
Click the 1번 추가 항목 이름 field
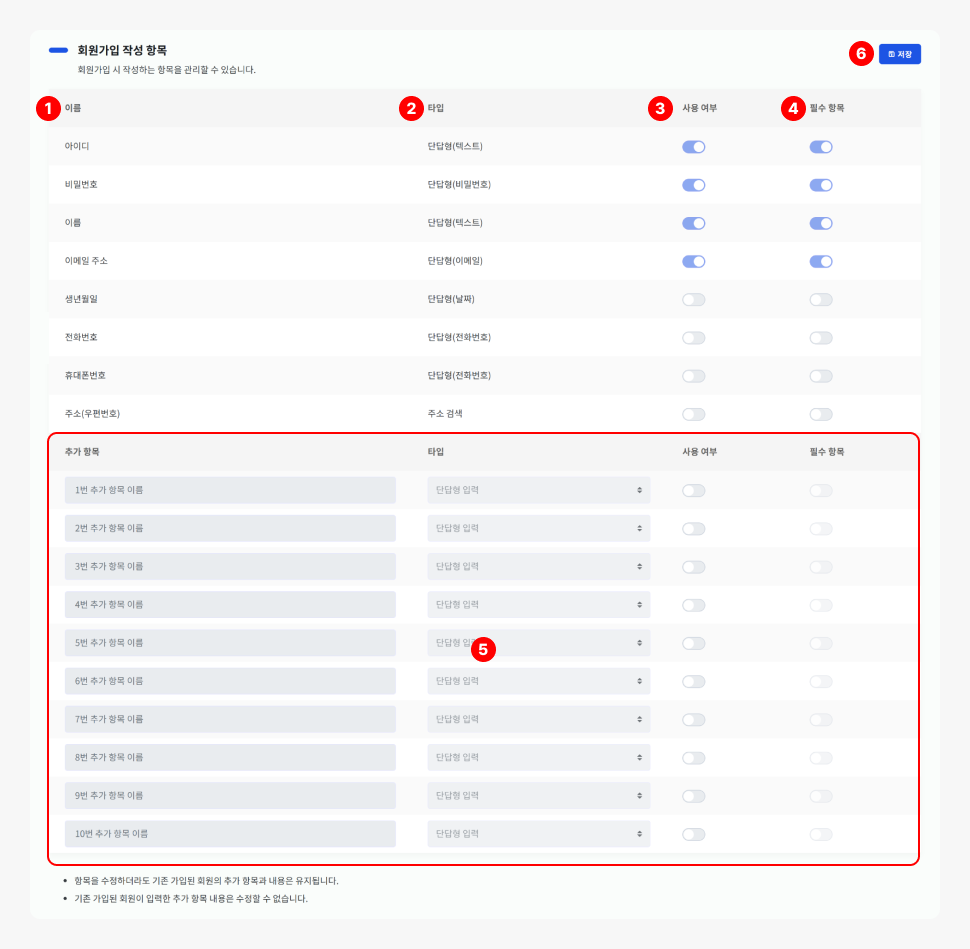(x=230, y=490)
